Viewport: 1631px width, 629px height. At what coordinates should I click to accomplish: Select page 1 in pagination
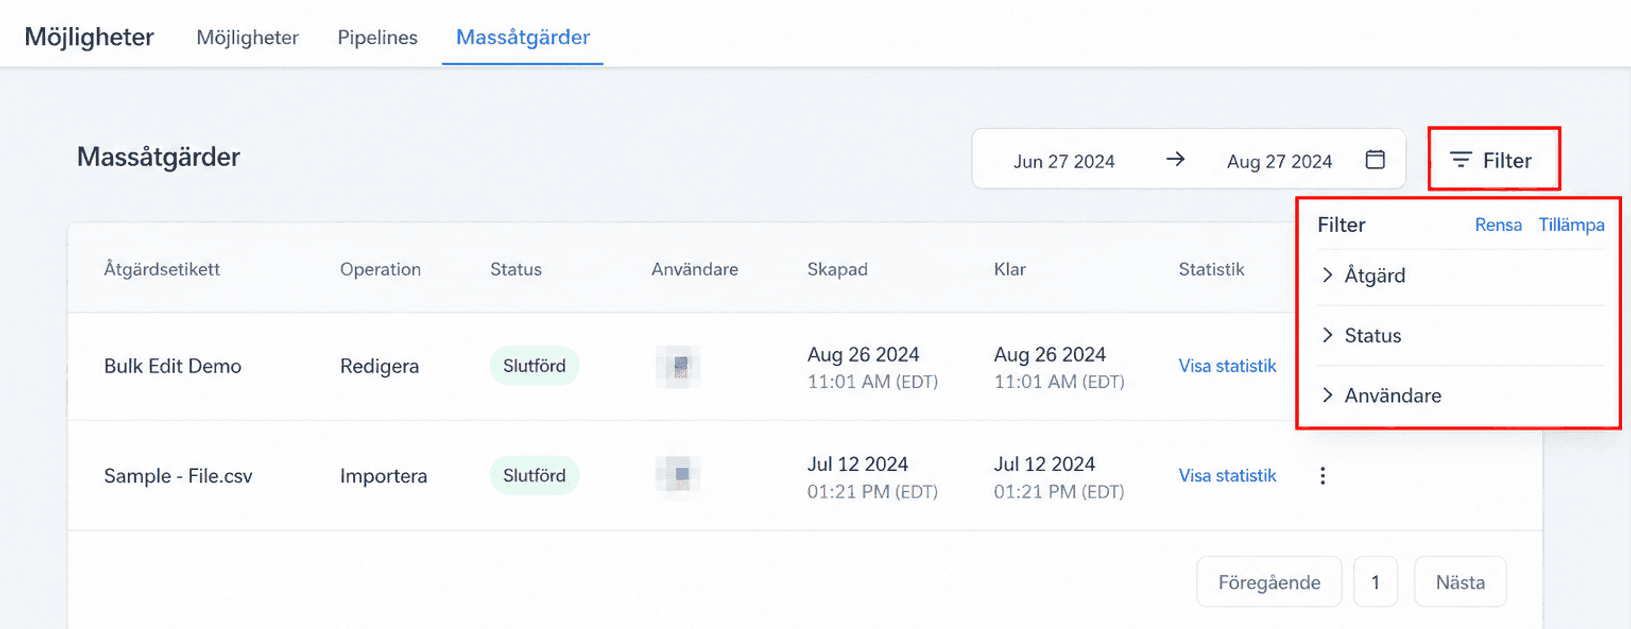[1376, 582]
